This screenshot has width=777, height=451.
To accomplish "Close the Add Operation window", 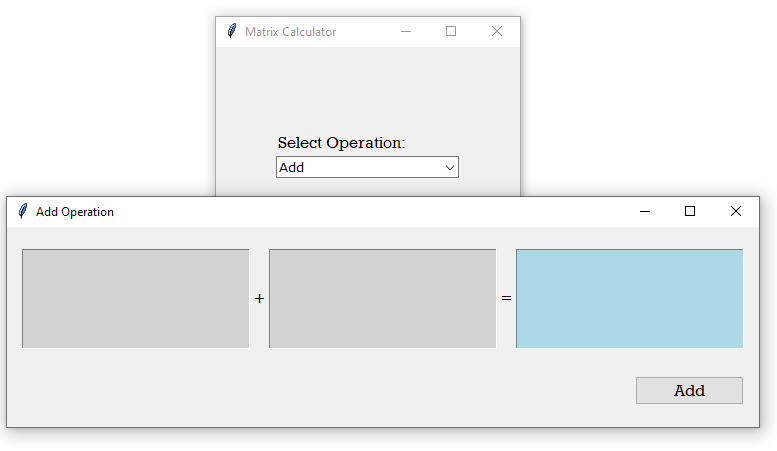I will coord(736,212).
